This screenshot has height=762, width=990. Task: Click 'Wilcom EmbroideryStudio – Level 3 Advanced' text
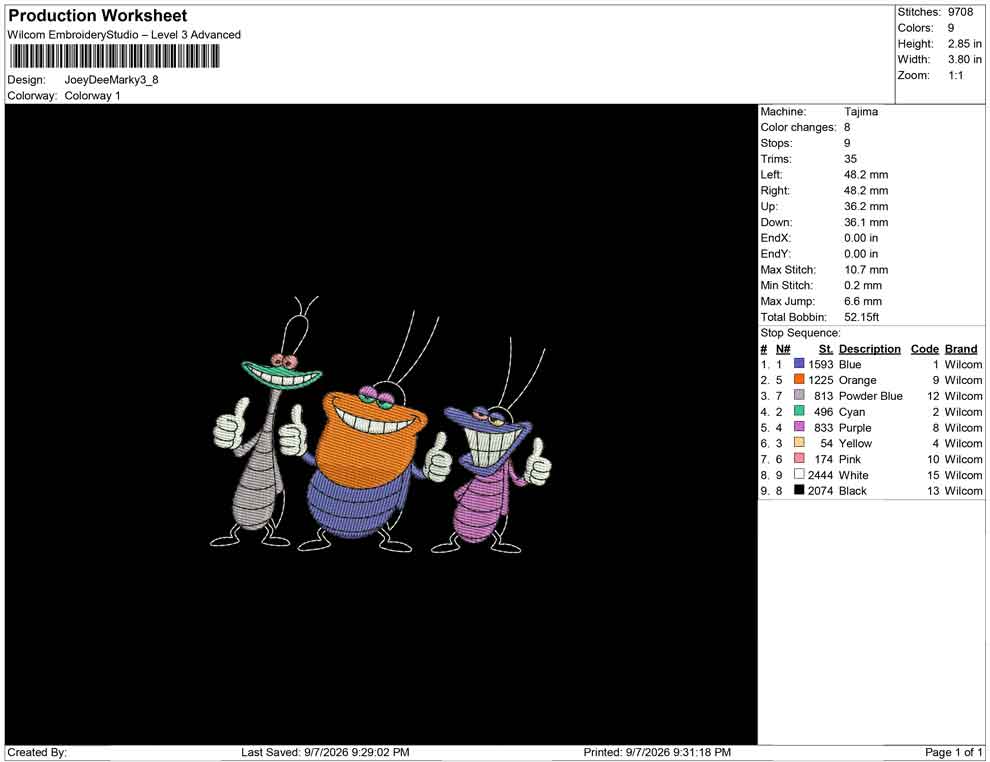[124, 35]
